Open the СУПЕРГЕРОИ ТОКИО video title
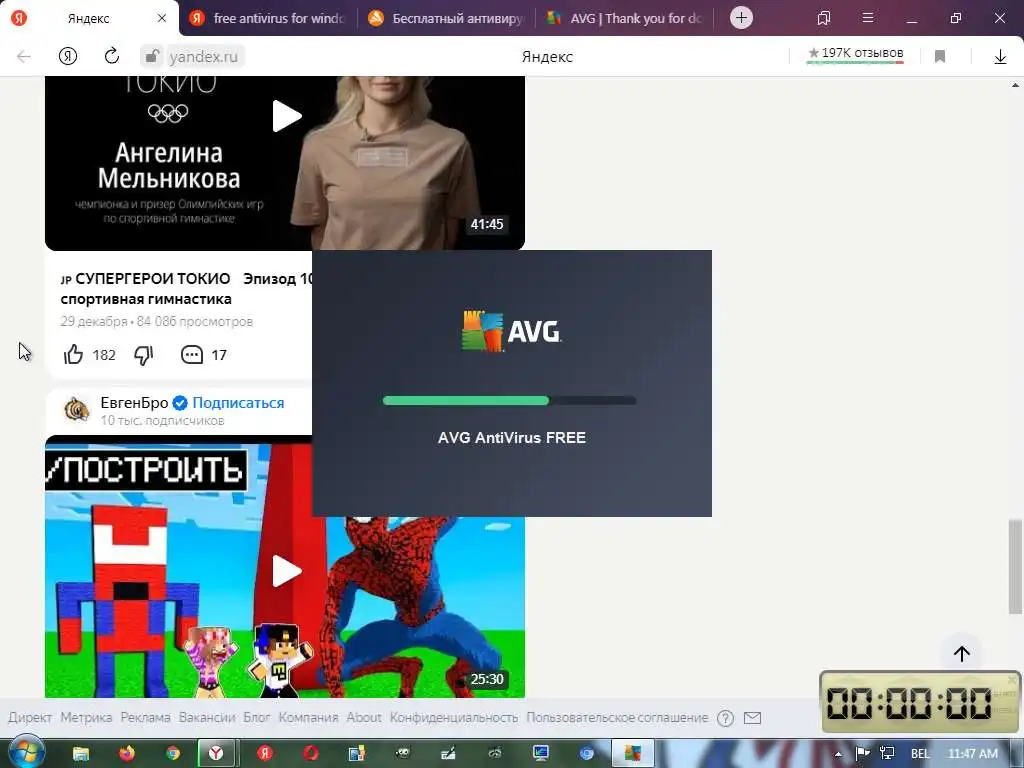The image size is (1024, 768). (x=187, y=289)
